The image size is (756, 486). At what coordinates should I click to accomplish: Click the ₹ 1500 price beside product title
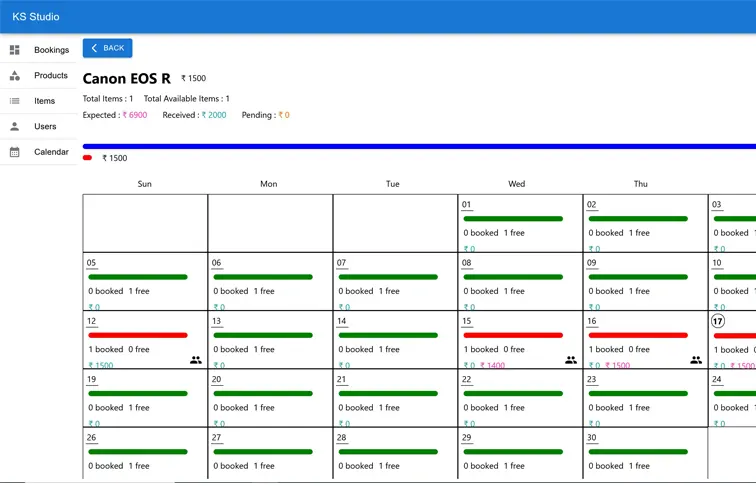tap(193, 78)
